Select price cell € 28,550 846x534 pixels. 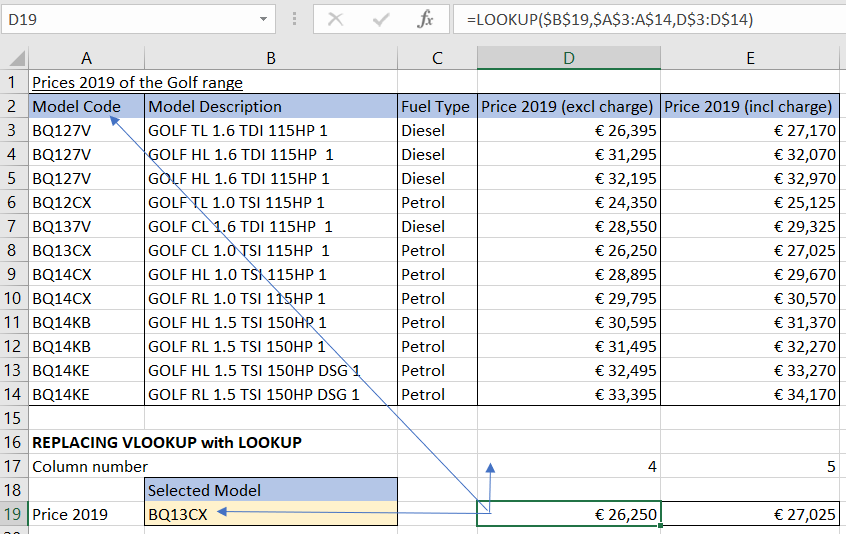click(569, 227)
